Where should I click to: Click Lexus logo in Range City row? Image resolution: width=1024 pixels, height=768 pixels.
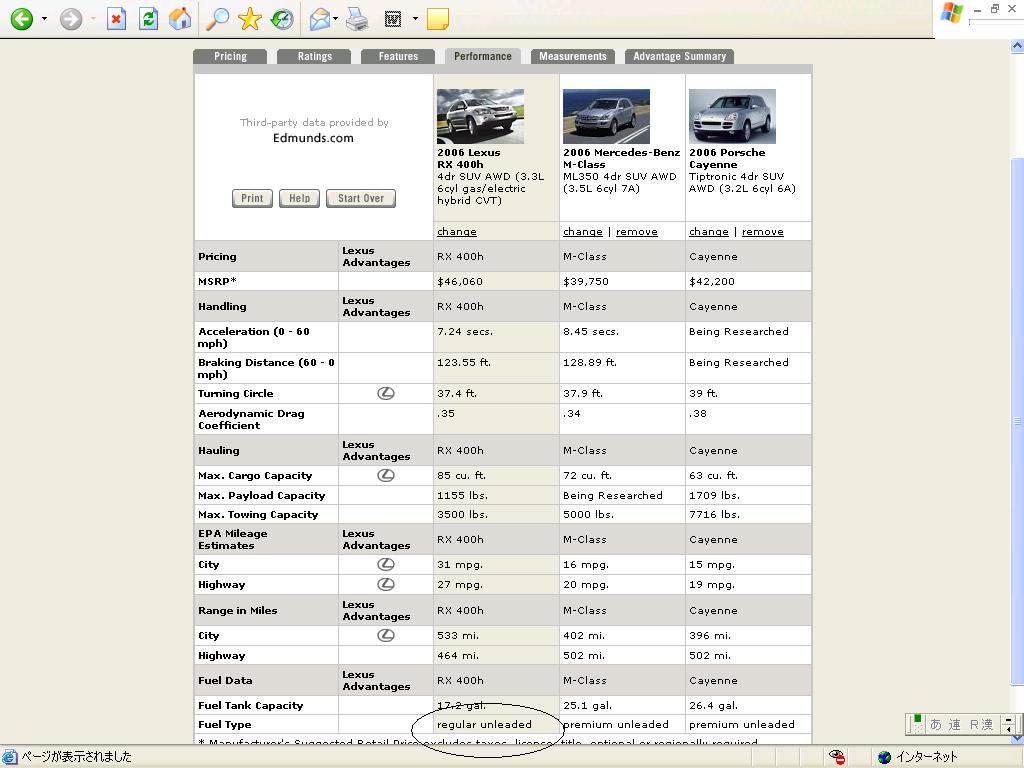[x=386, y=635]
